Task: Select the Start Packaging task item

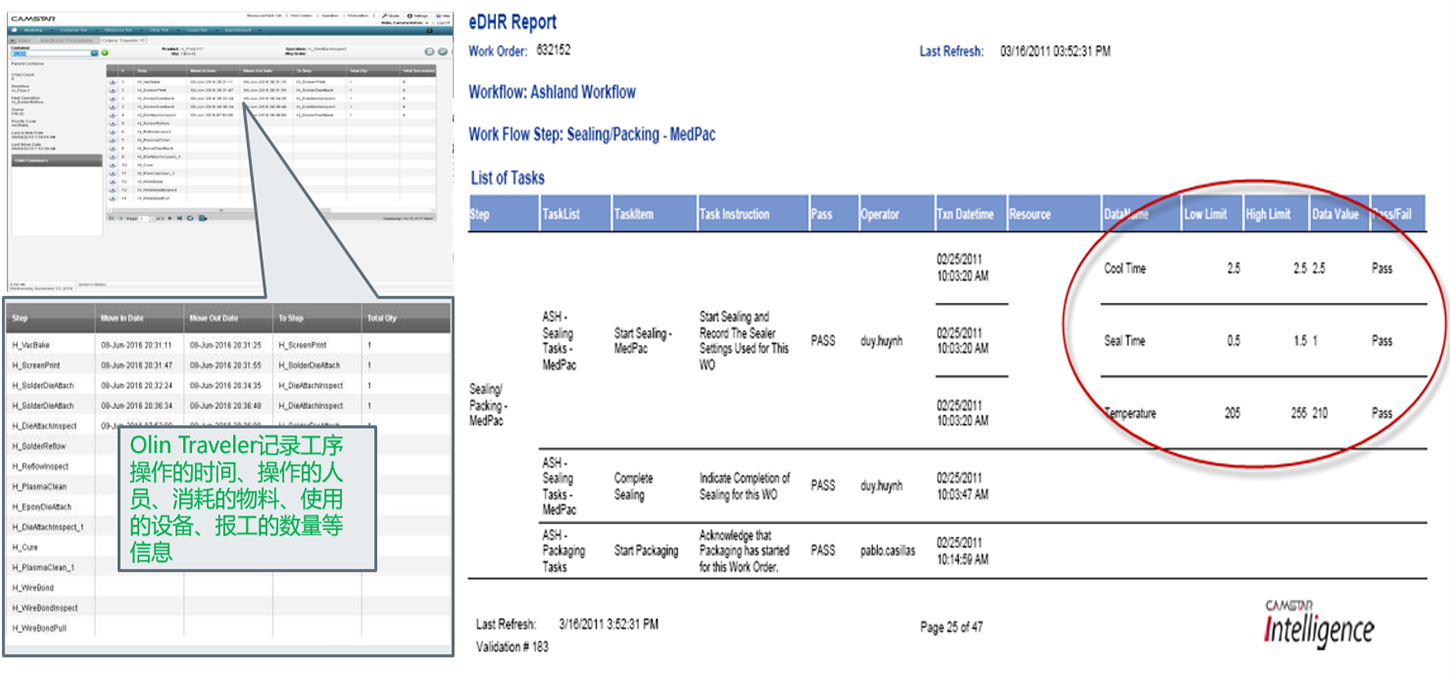Action: pyautogui.click(x=645, y=551)
